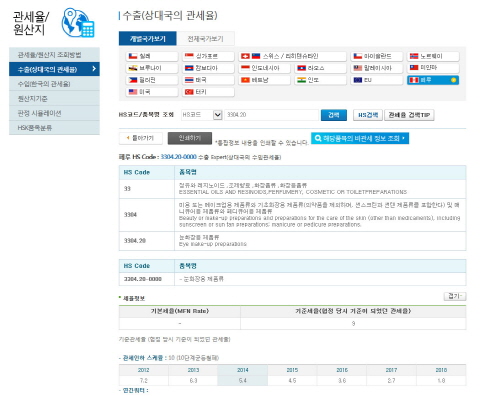Viewport: 485px width, 396px height.
Task: Click the 2016 year column header
Action: [342, 370]
